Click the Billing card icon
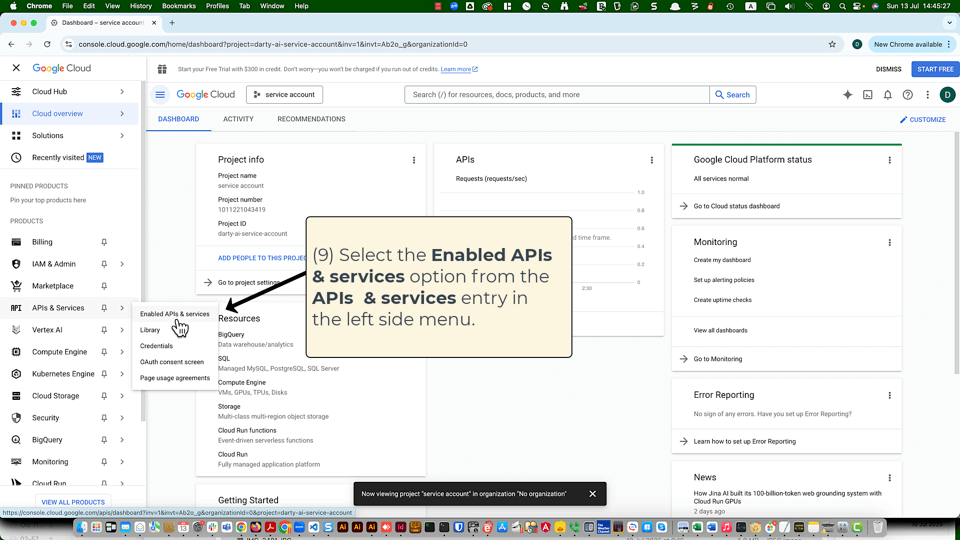The width and height of the screenshot is (960, 540). coord(17,242)
